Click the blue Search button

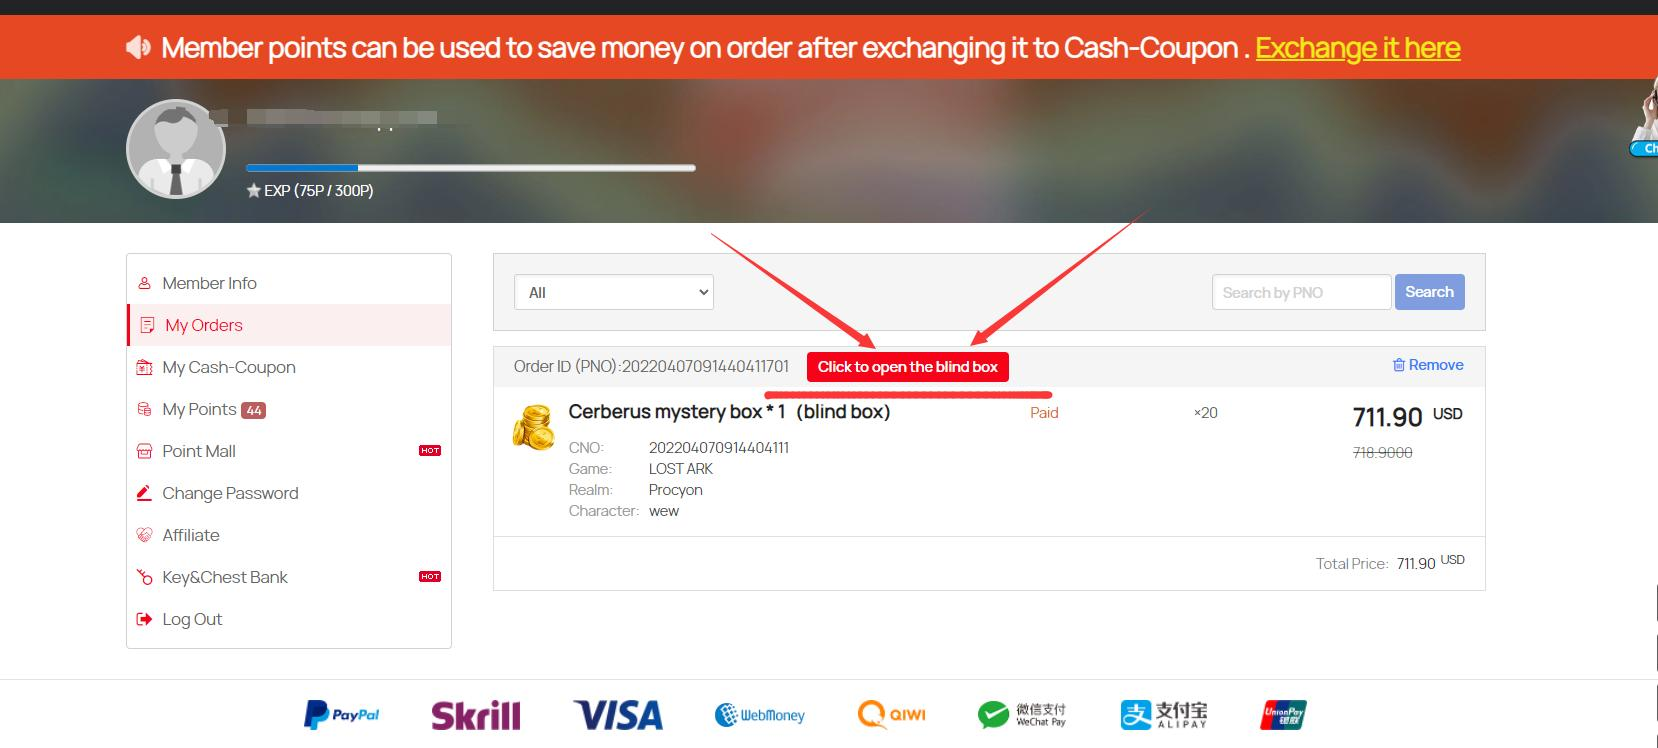[1429, 292]
